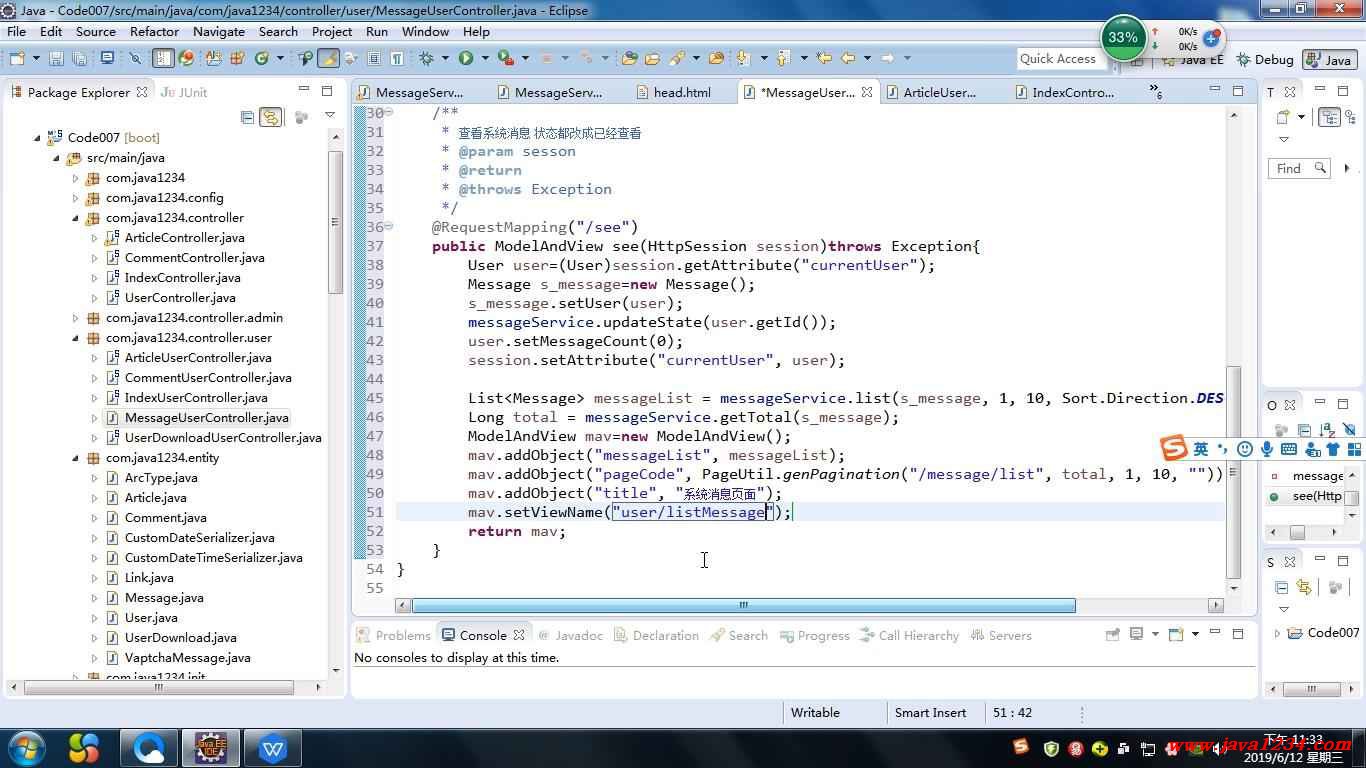Select the Java perspective button

click(x=1328, y=59)
